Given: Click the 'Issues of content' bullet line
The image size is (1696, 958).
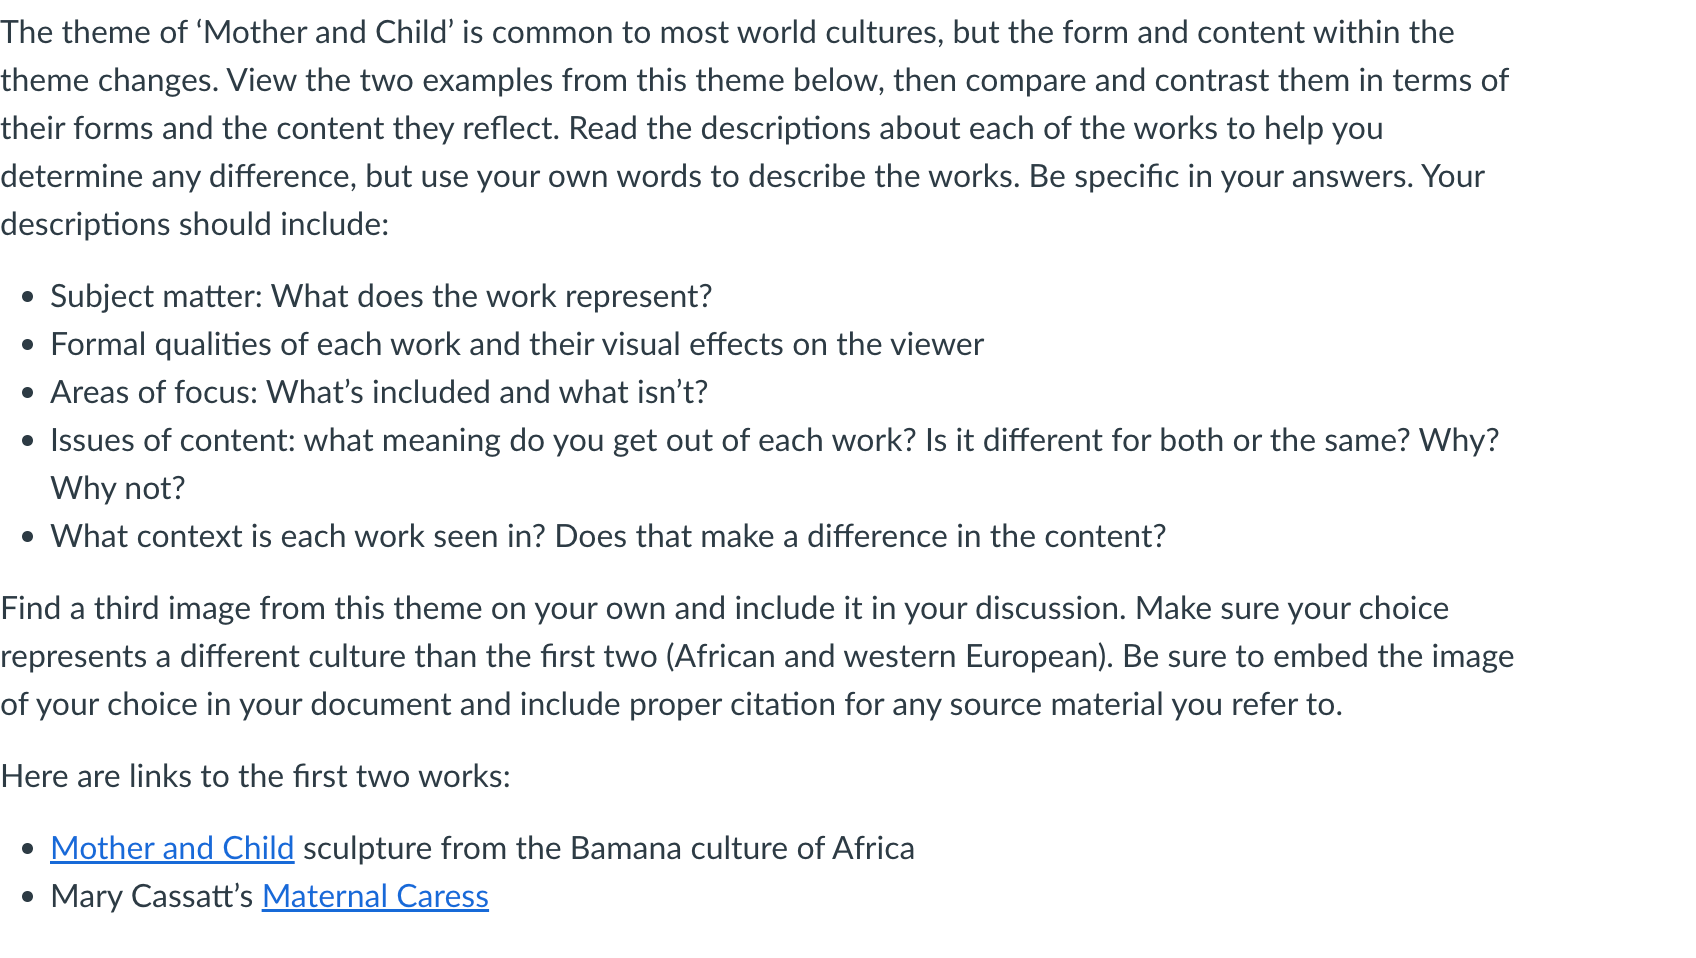Looking at the screenshot, I should pyautogui.click(x=775, y=440).
